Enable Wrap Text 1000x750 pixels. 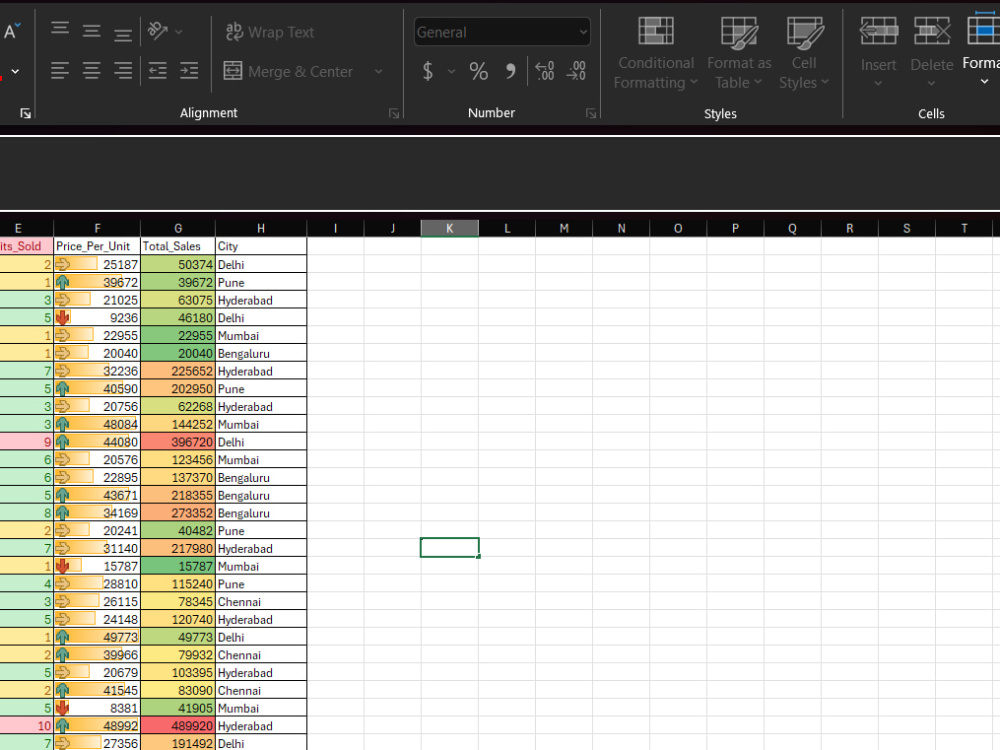(270, 32)
